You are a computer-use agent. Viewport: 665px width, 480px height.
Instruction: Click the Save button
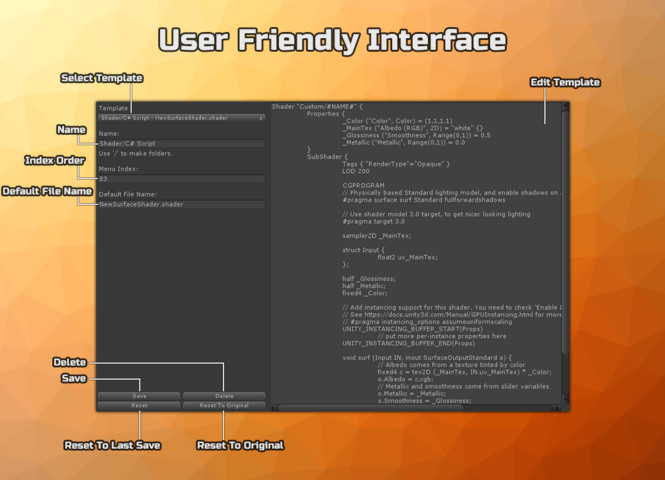pyautogui.click(x=139, y=396)
